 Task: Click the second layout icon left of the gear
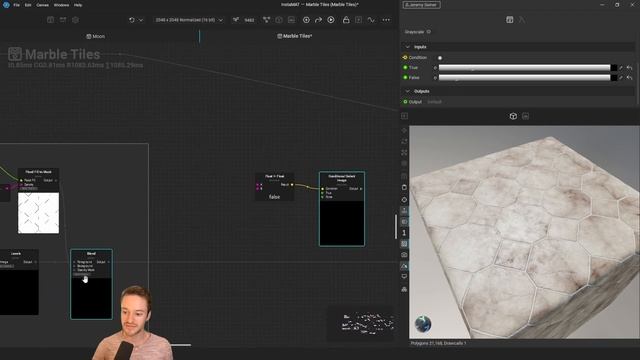(63, 20)
